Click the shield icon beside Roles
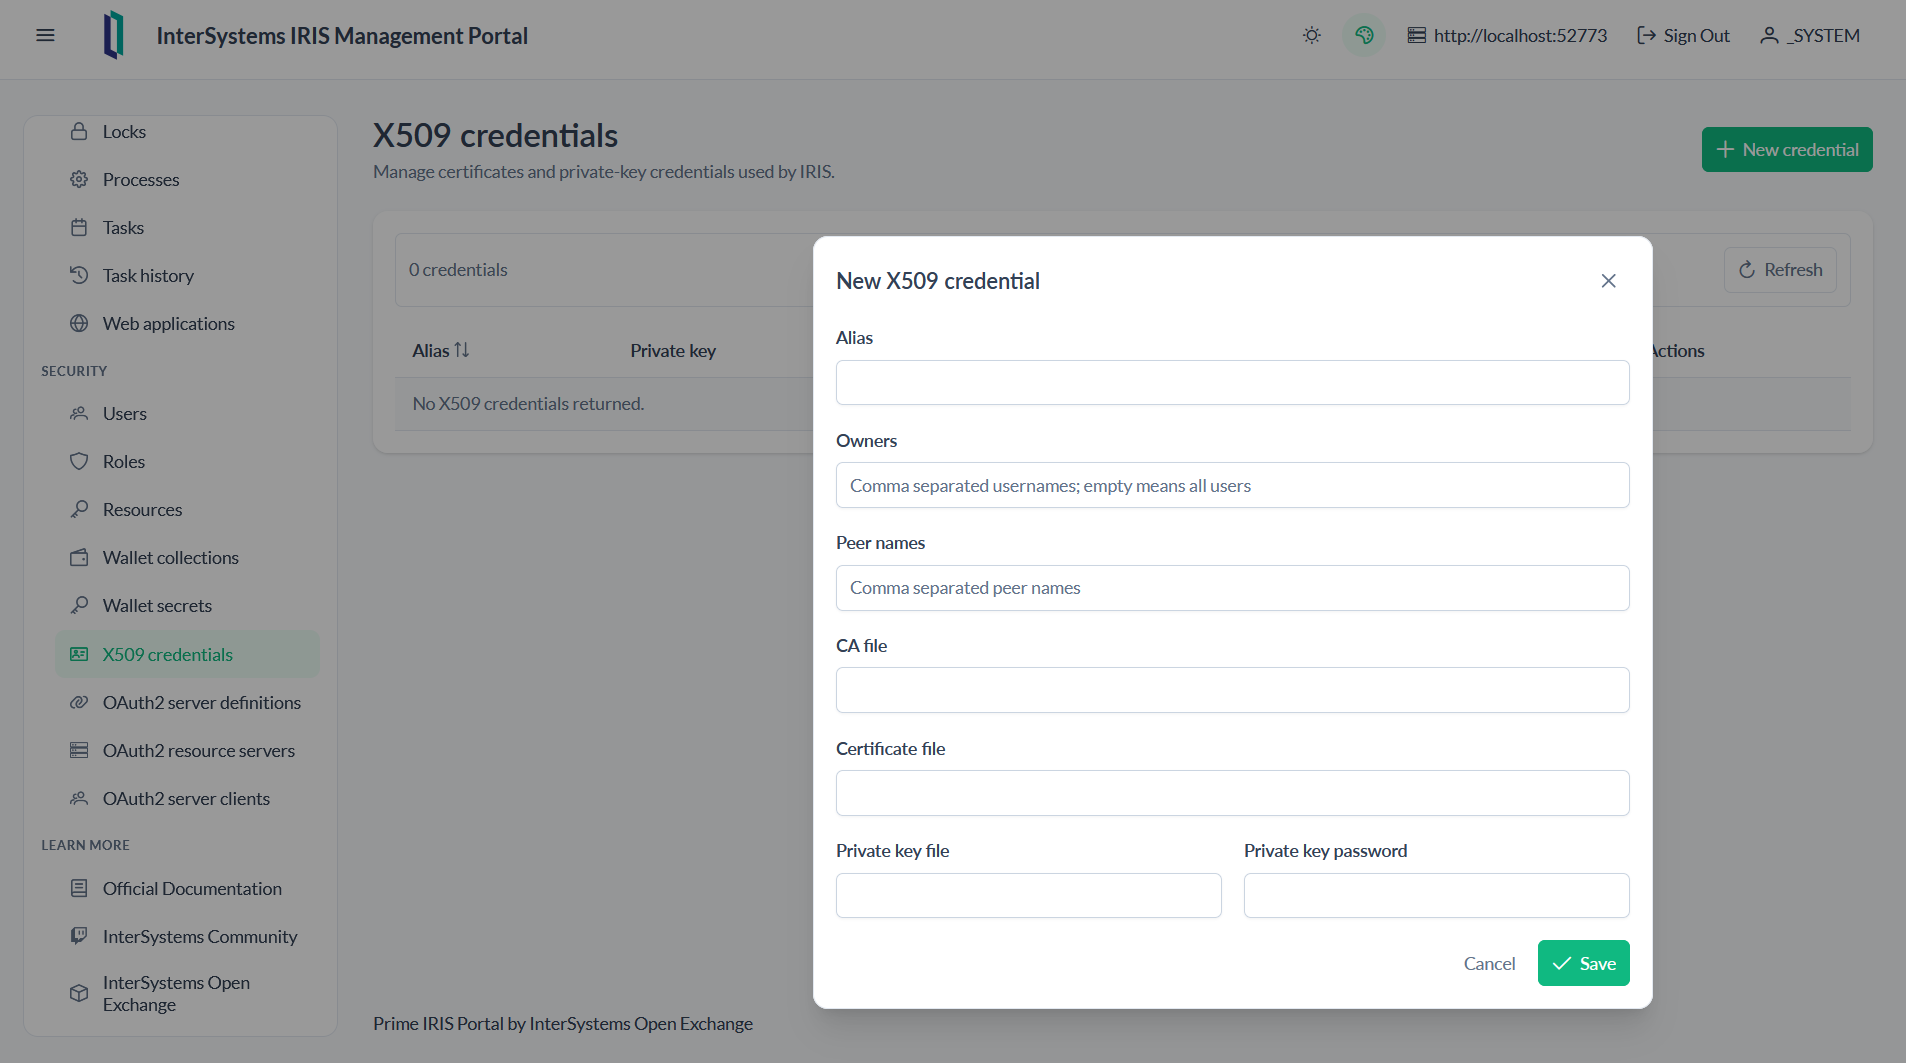Image resolution: width=1906 pixels, height=1063 pixels. pyautogui.click(x=79, y=461)
